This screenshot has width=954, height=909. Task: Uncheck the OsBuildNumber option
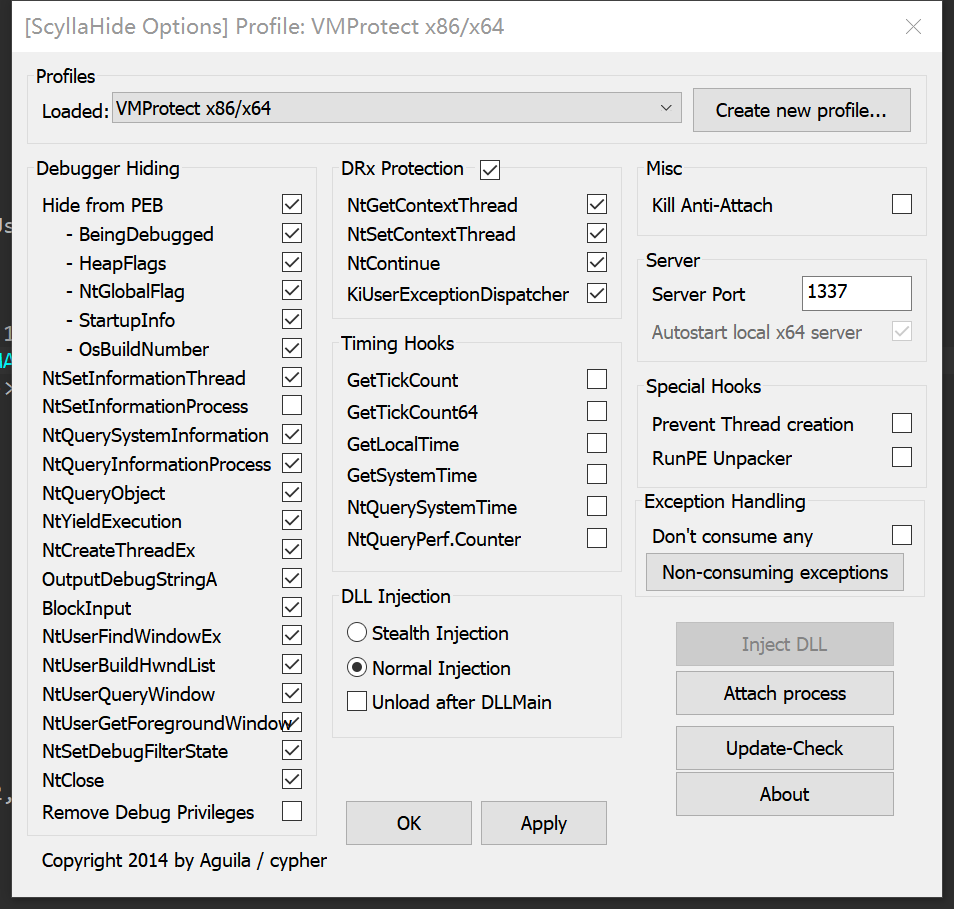tap(292, 349)
